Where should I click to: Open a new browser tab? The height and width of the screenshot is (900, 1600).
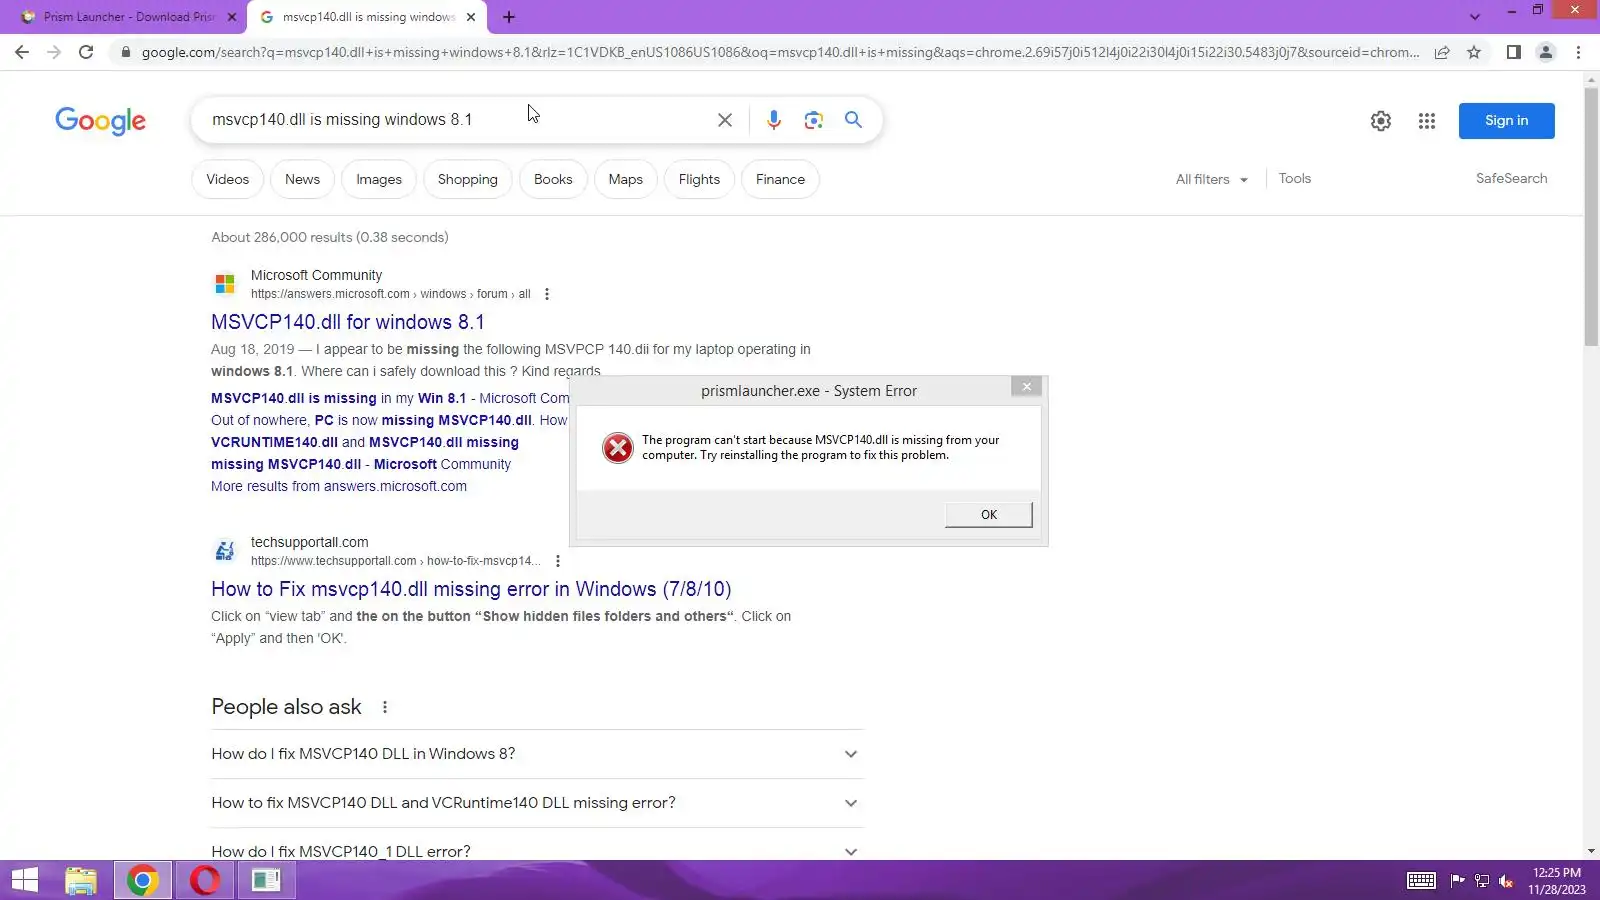point(509,17)
